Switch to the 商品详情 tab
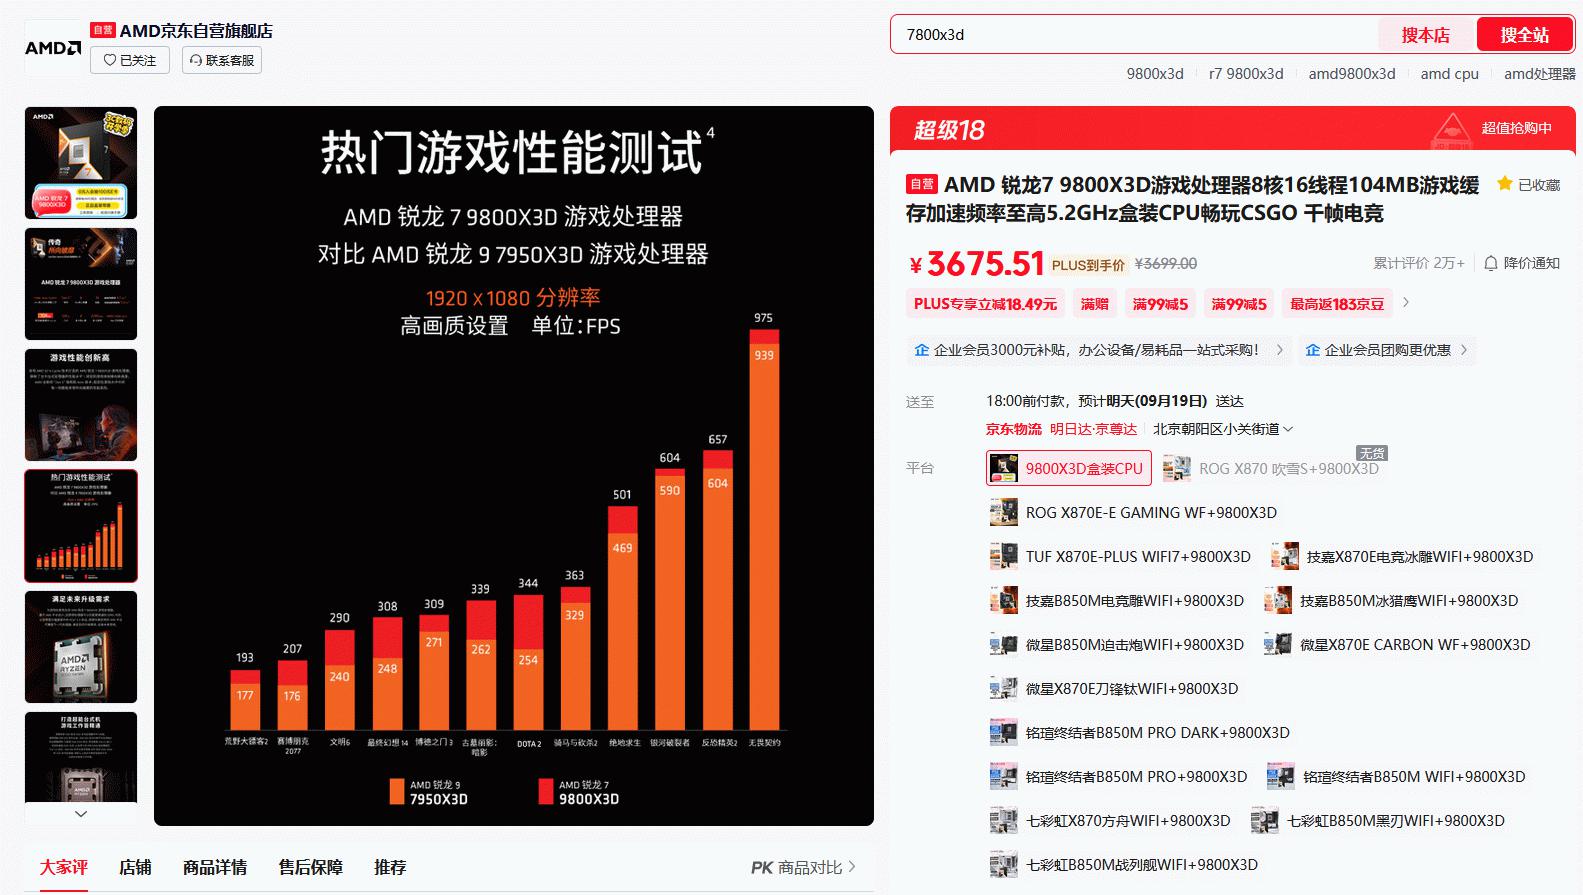This screenshot has height=895, width=1583. pos(215,867)
